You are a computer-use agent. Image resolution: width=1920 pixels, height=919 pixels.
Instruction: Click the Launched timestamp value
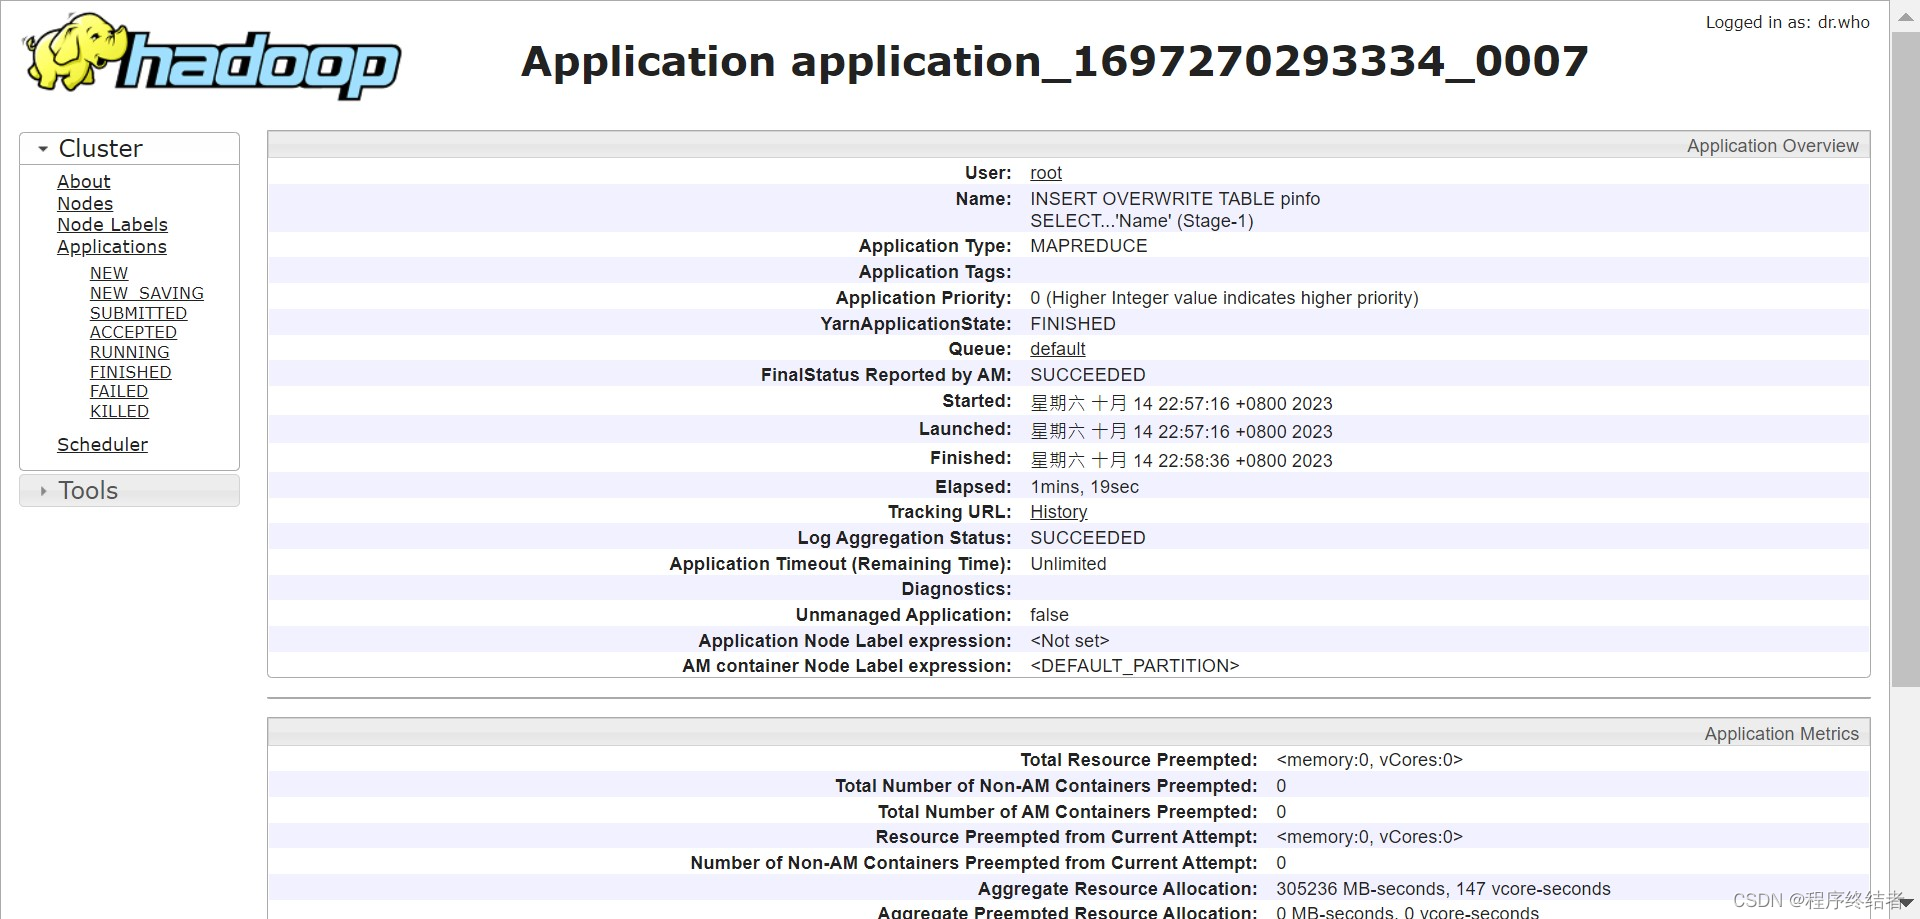tap(1181, 431)
